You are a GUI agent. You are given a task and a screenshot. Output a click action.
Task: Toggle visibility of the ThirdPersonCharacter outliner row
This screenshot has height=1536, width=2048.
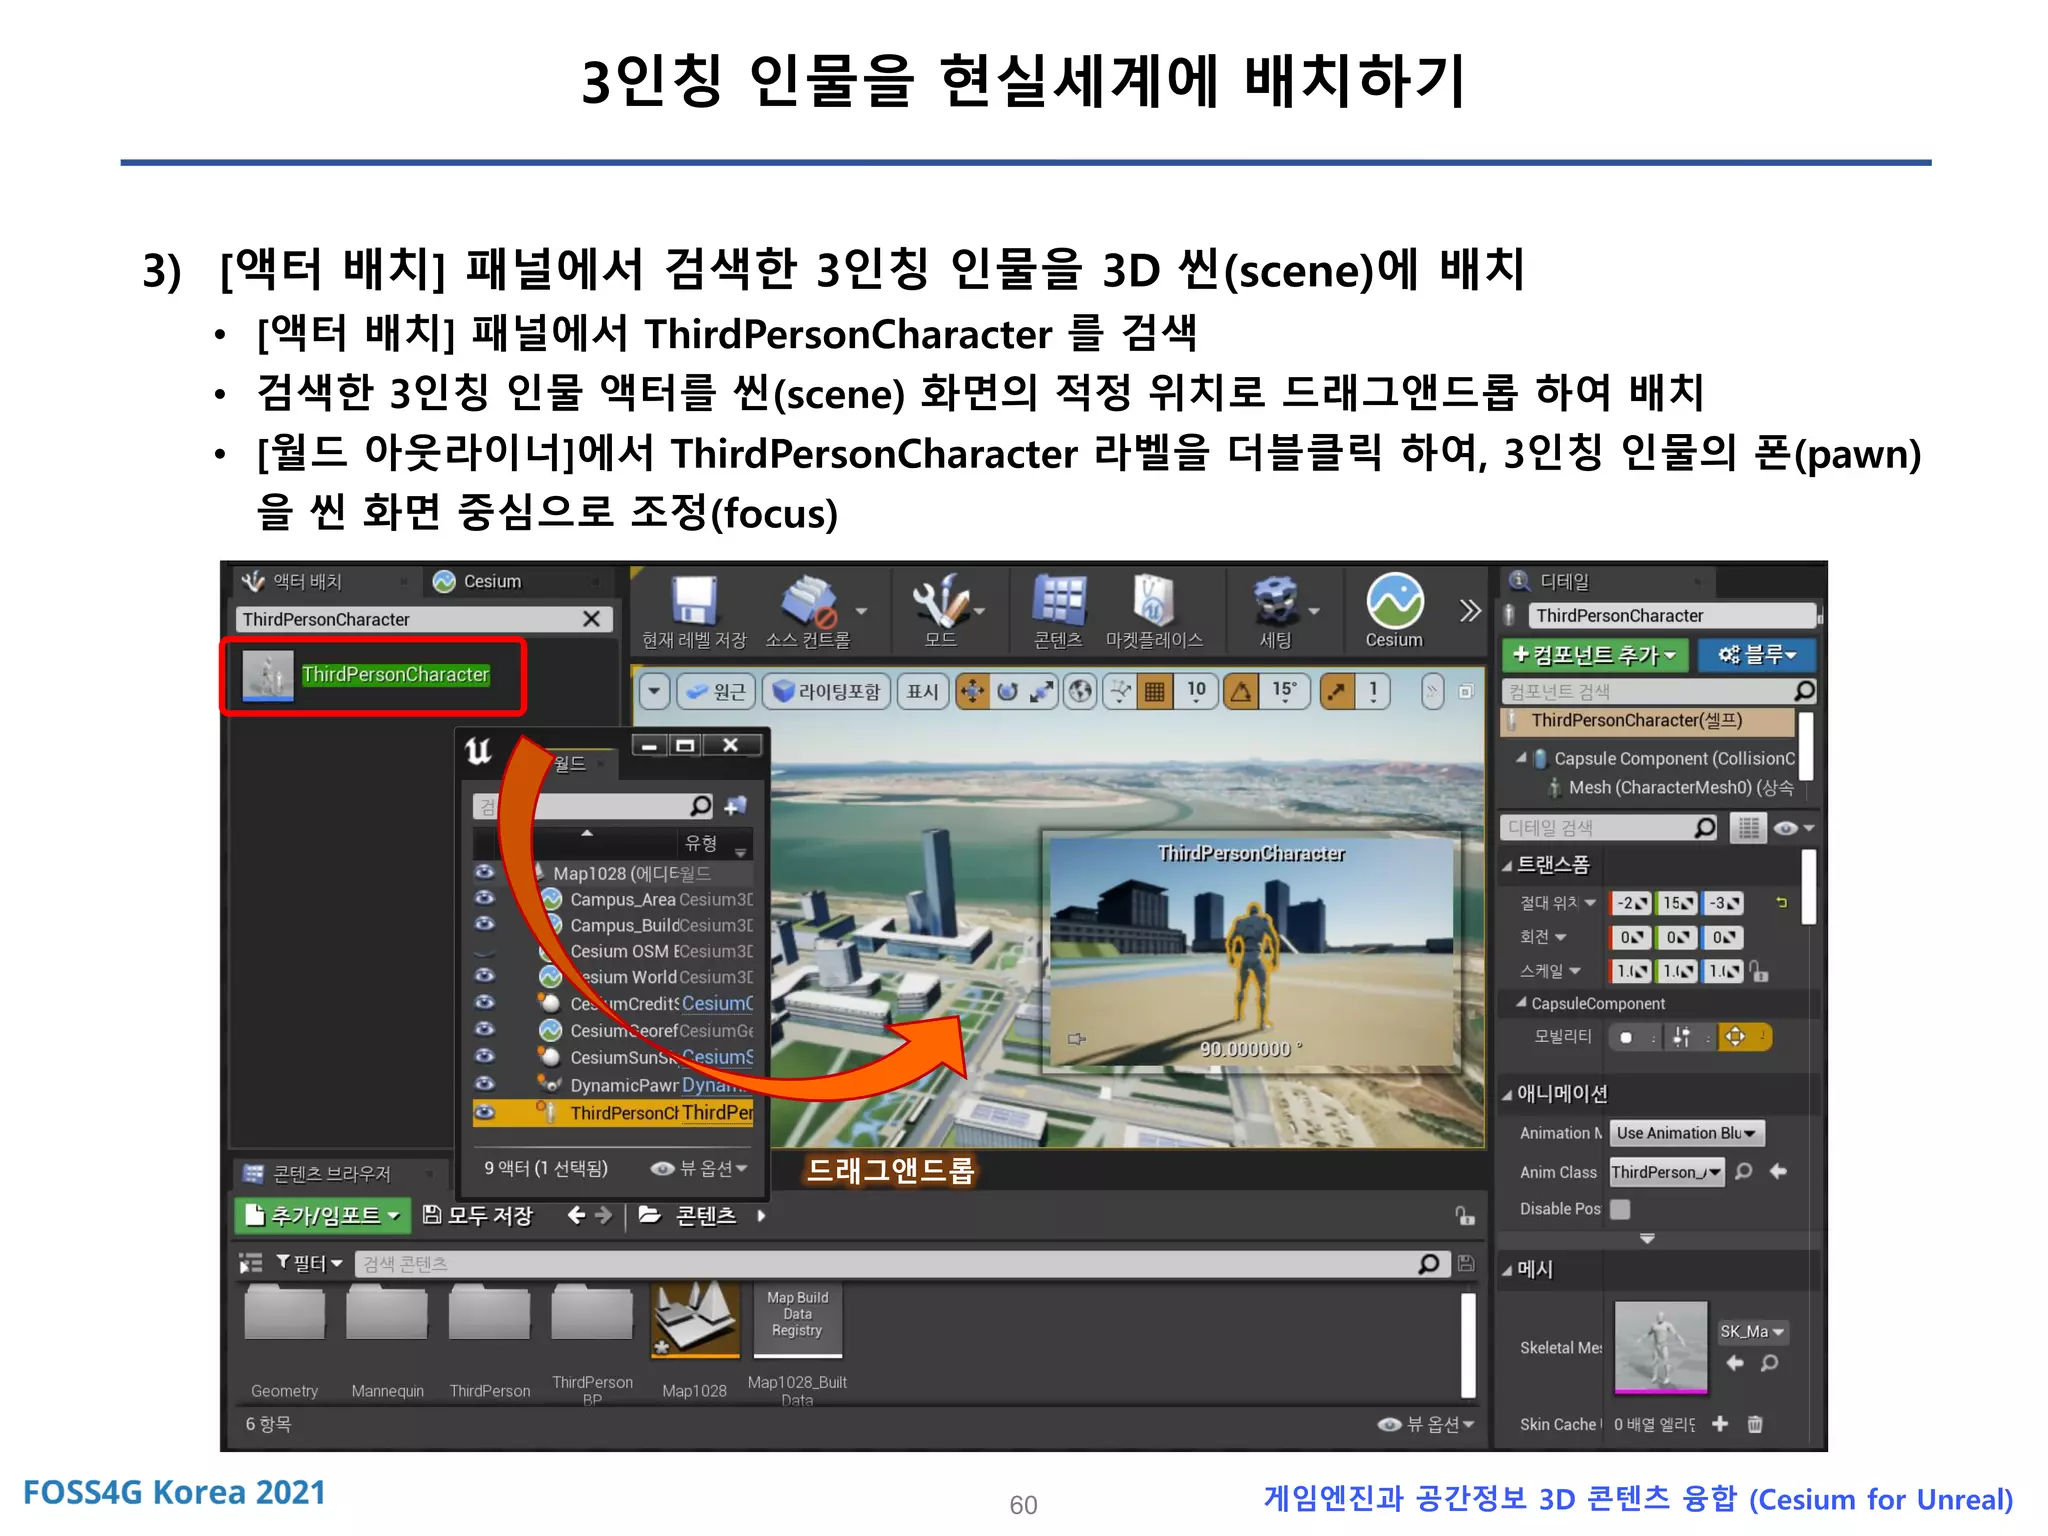(x=485, y=1112)
